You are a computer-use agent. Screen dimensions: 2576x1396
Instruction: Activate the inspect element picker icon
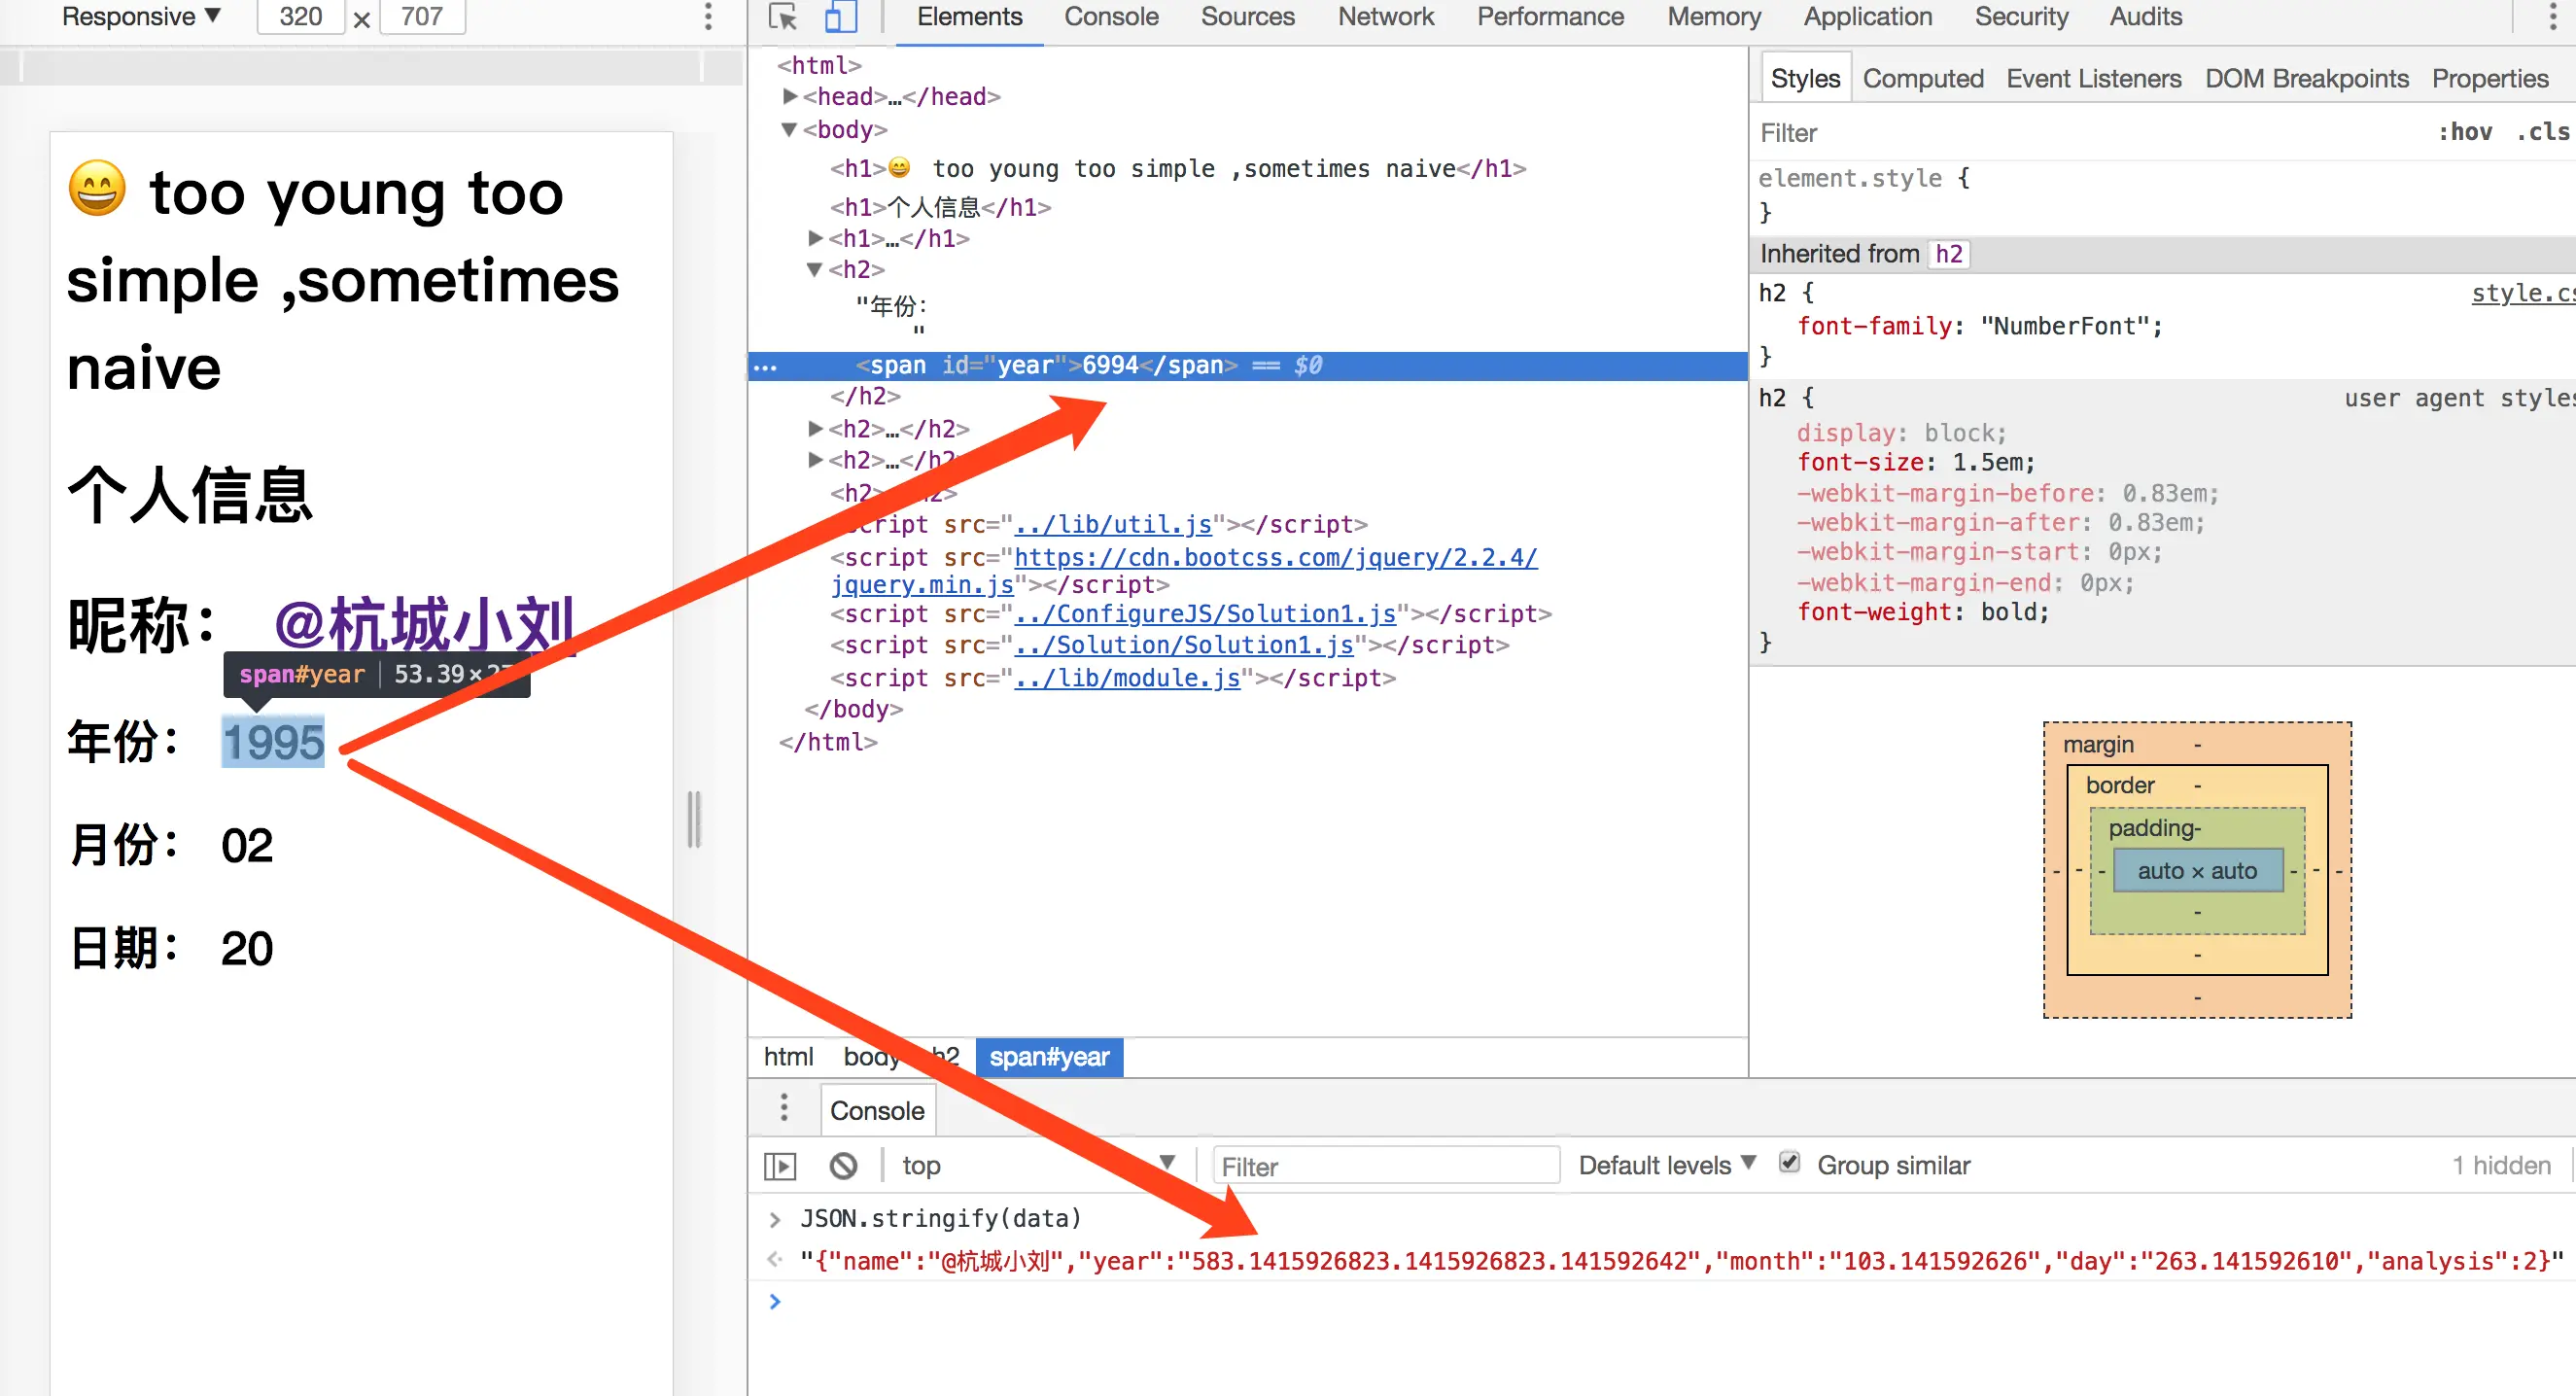point(783,17)
